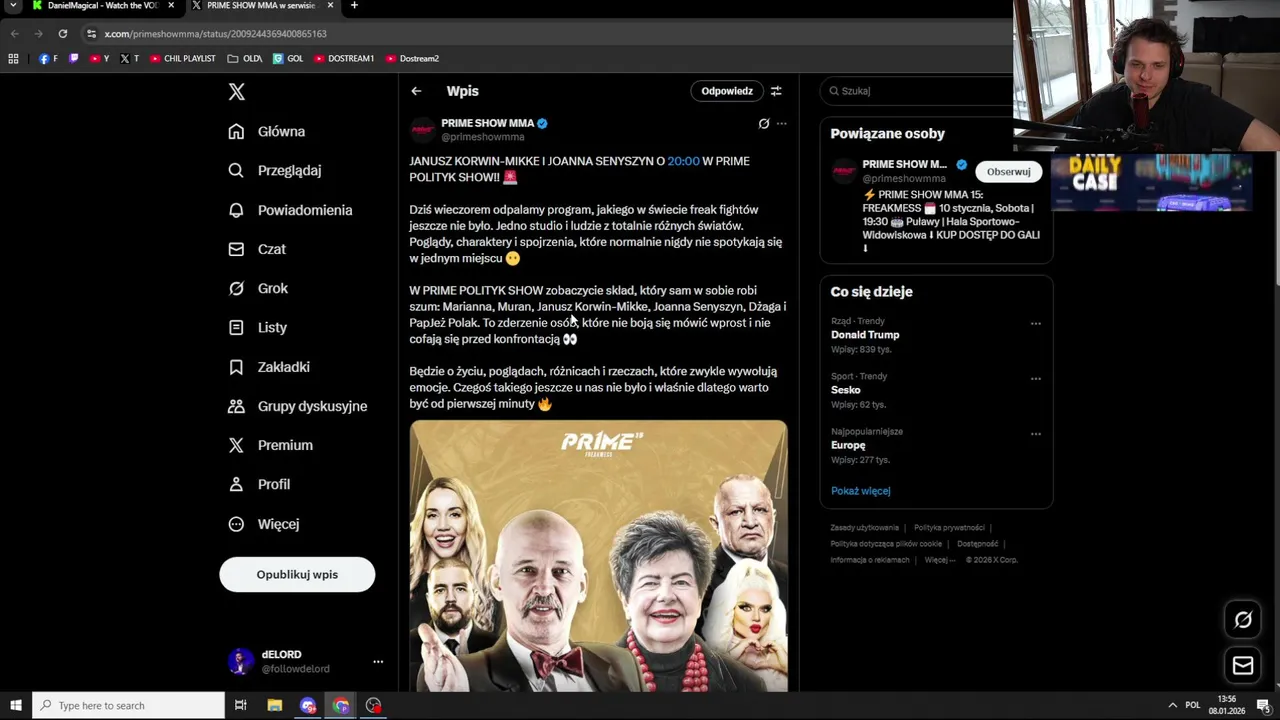Open CHIL PLAYLIST bookmark
This screenshot has height=720, width=1280.
[x=183, y=59]
